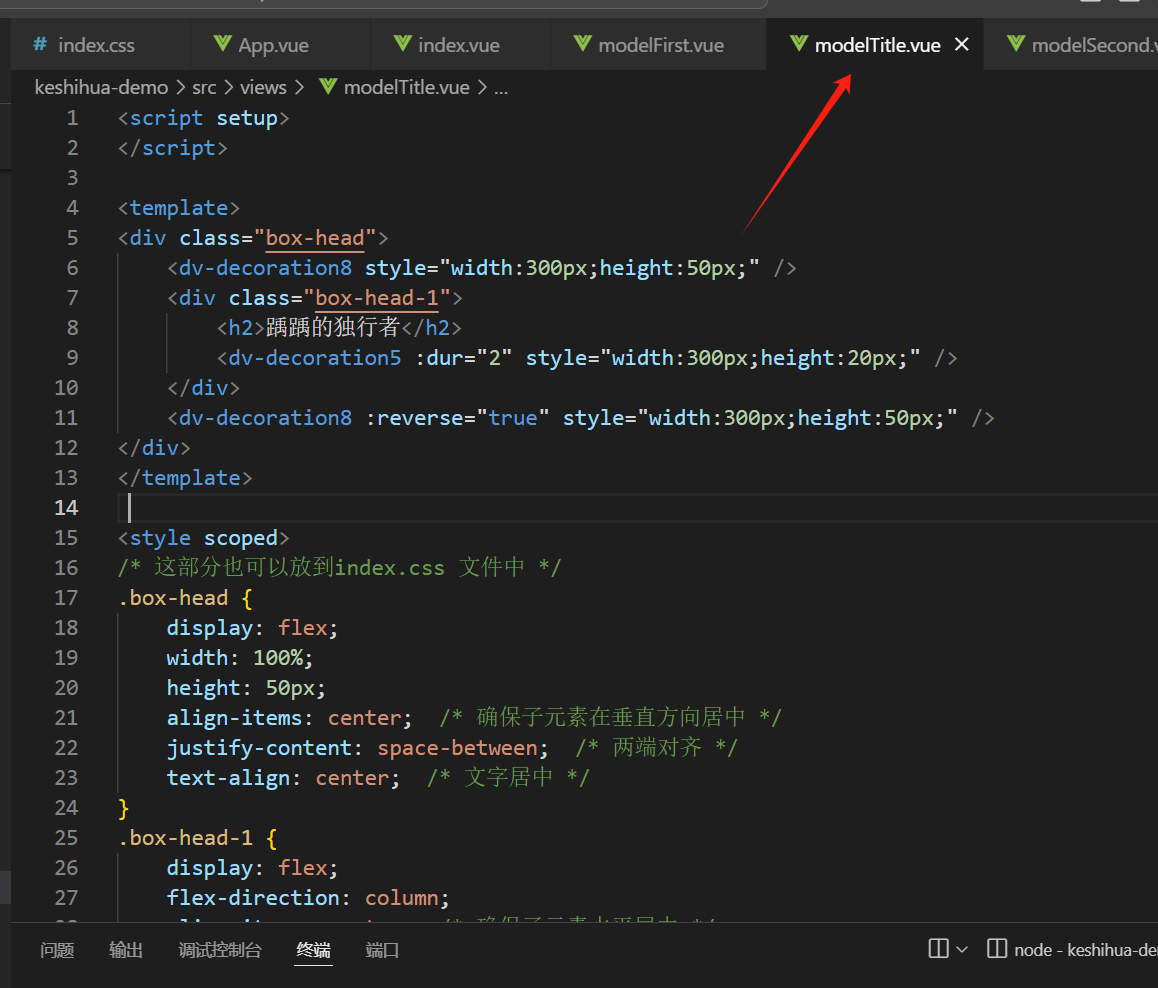Select the node - keshihua-demo terminal entry
Image resolution: width=1158 pixels, height=988 pixels.
point(1072,950)
